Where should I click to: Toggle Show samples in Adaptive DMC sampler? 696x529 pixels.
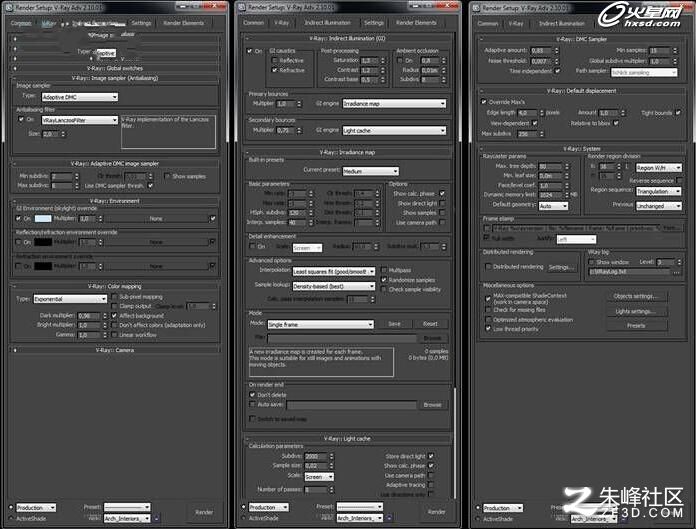pyautogui.click(x=167, y=176)
